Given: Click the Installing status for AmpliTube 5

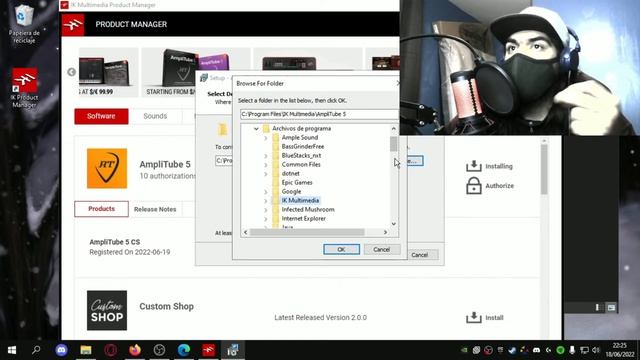Looking at the screenshot, I should (489, 166).
